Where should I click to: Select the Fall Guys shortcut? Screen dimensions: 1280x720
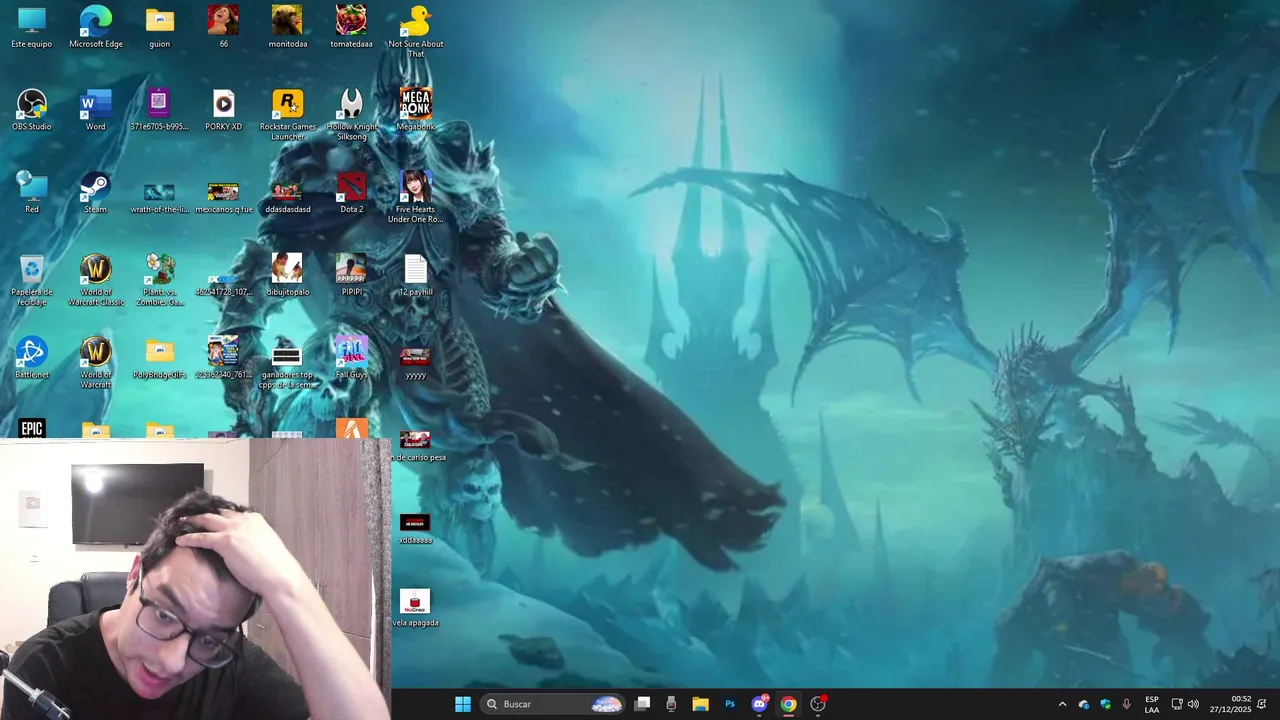tap(351, 359)
